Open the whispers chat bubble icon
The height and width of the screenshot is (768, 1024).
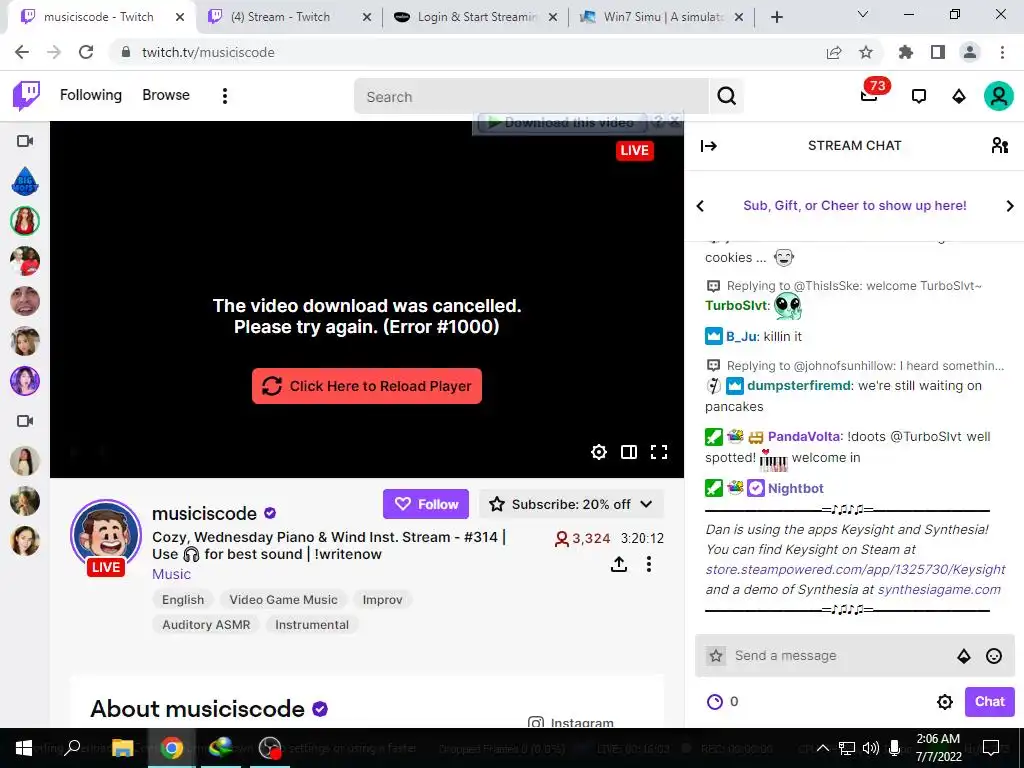click(918, 97)
